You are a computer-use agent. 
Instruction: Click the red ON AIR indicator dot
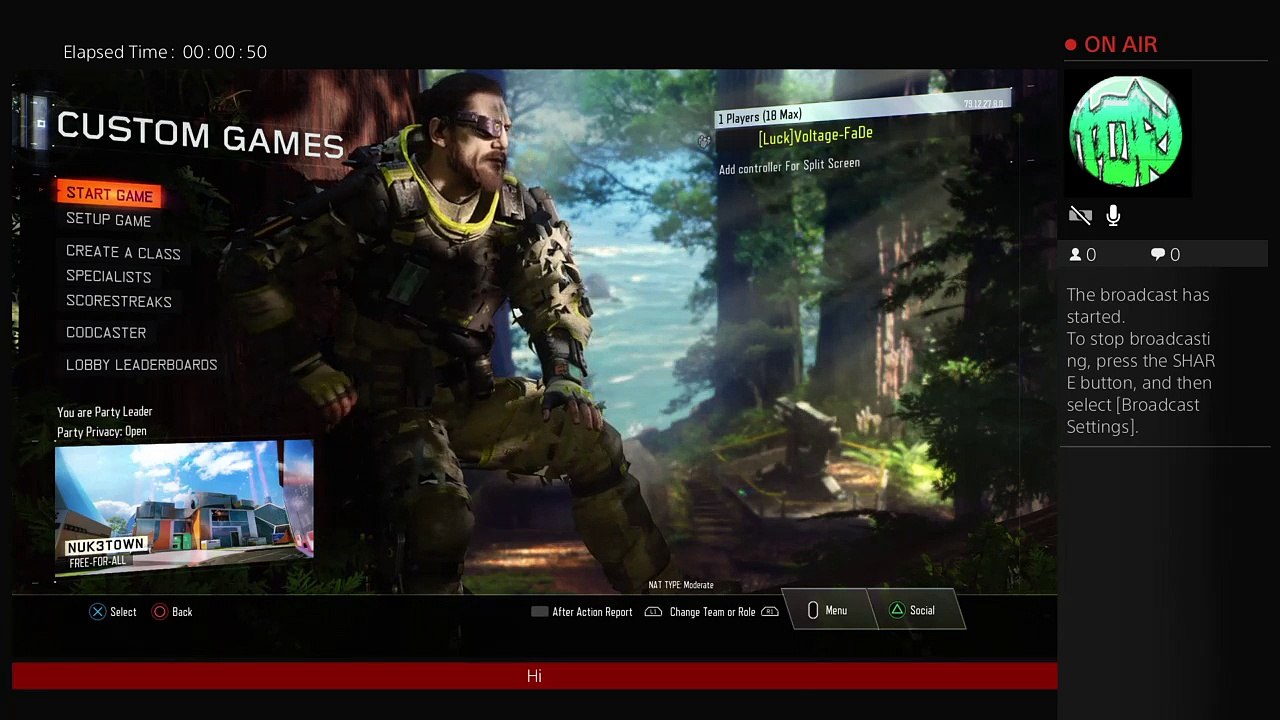[1071, 45]
